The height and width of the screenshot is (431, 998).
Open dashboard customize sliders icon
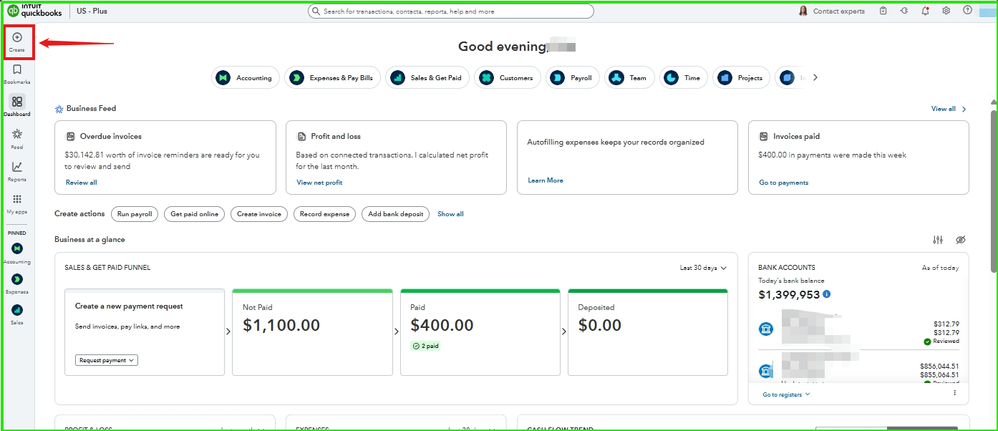(x=937, y=240)
